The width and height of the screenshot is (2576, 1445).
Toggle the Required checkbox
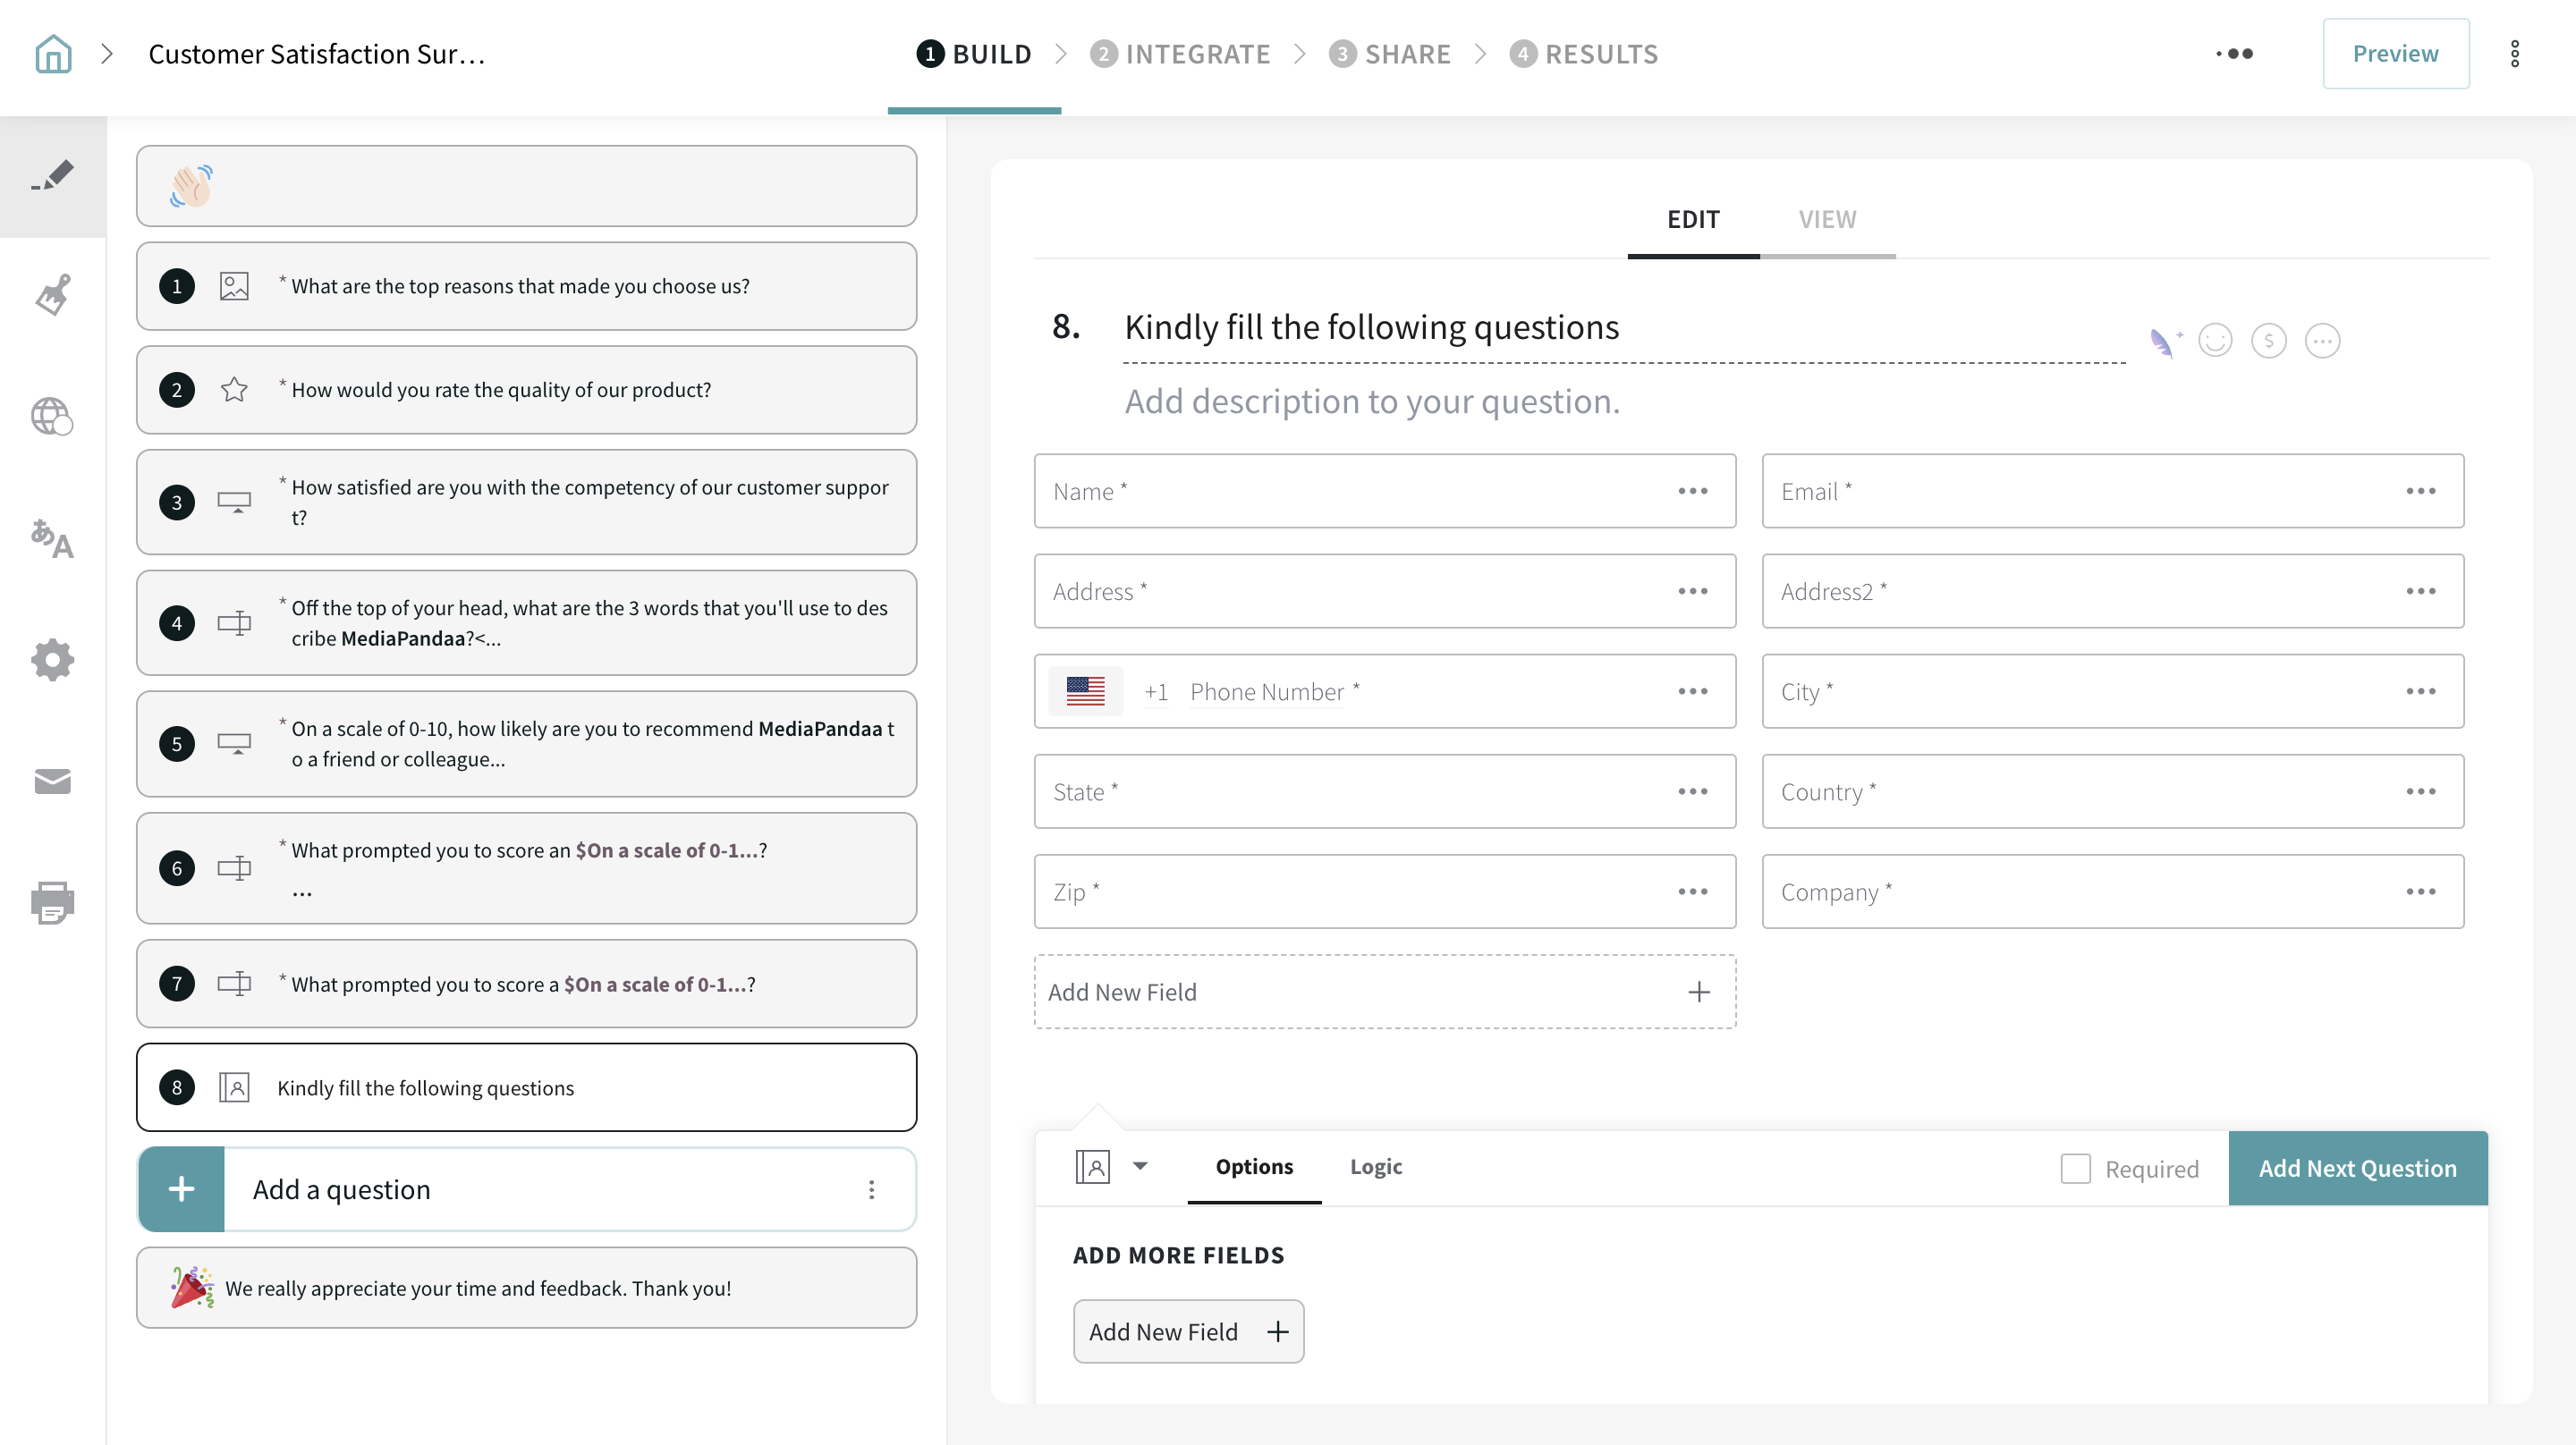(2075, 1168)
